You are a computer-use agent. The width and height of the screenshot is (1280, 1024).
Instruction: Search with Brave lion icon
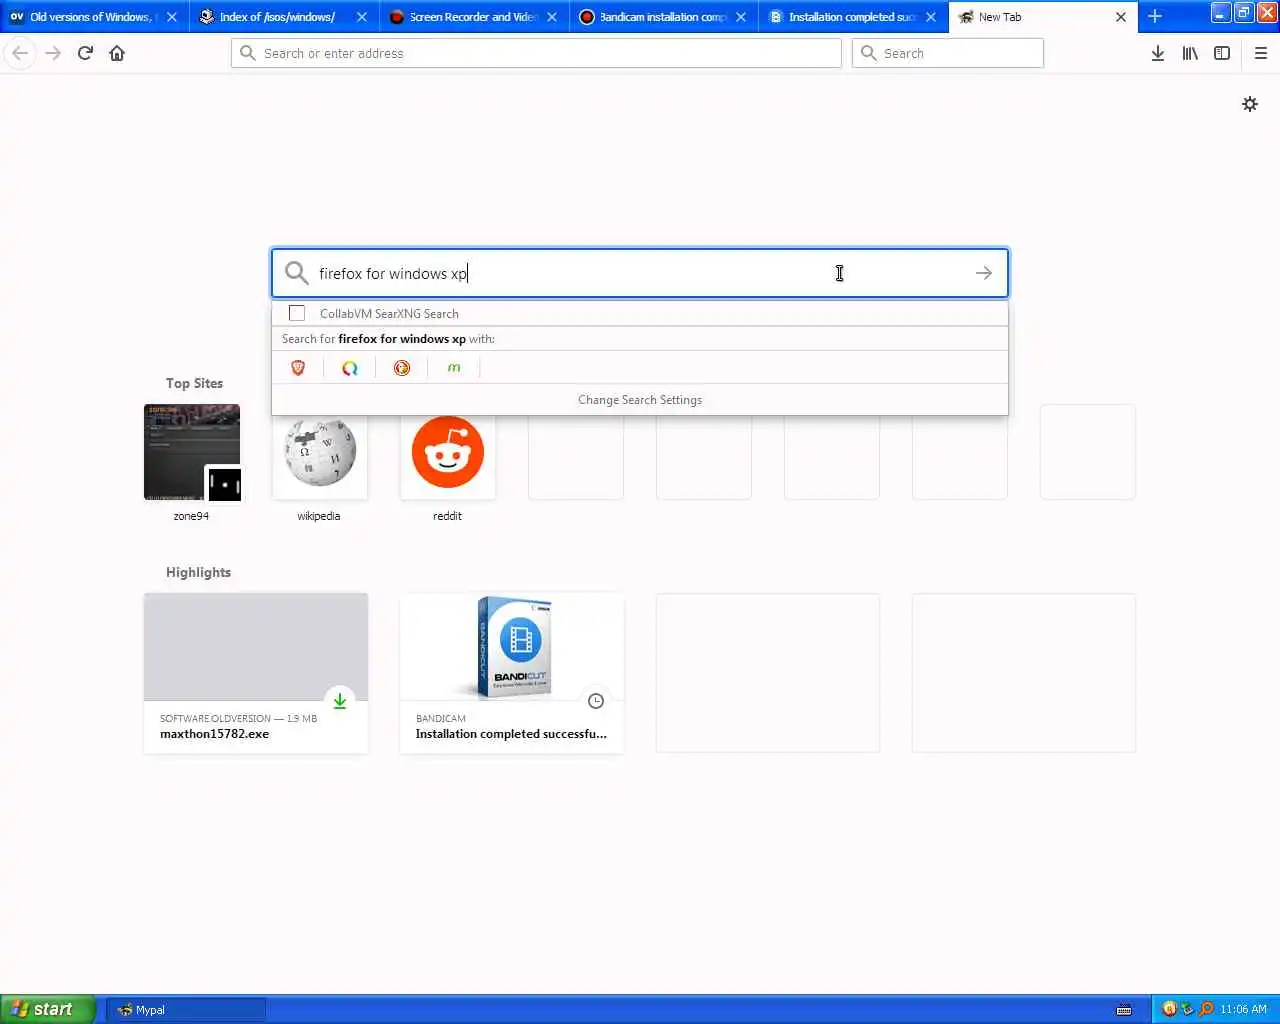(298, 368)
